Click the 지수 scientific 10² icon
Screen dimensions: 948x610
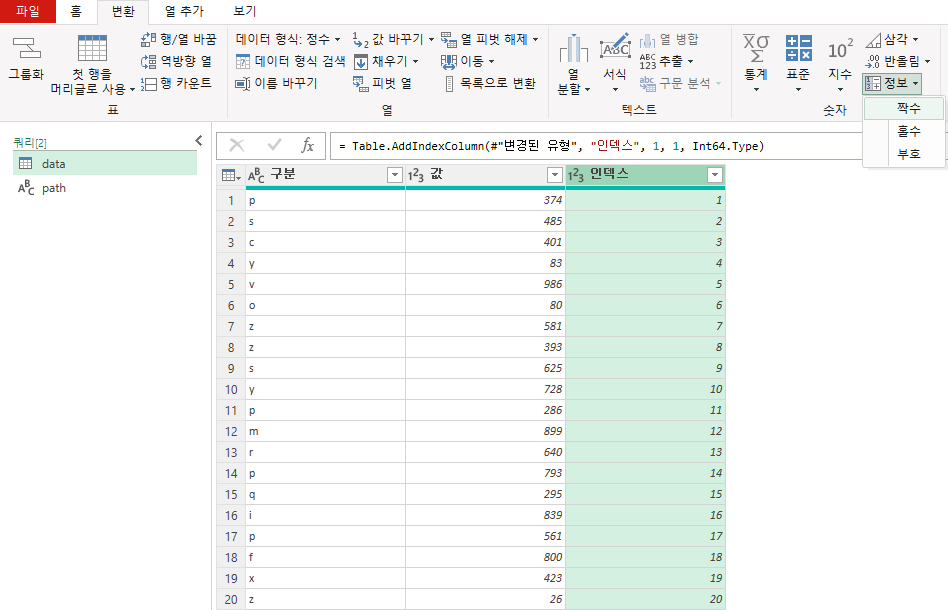(840, 48)
